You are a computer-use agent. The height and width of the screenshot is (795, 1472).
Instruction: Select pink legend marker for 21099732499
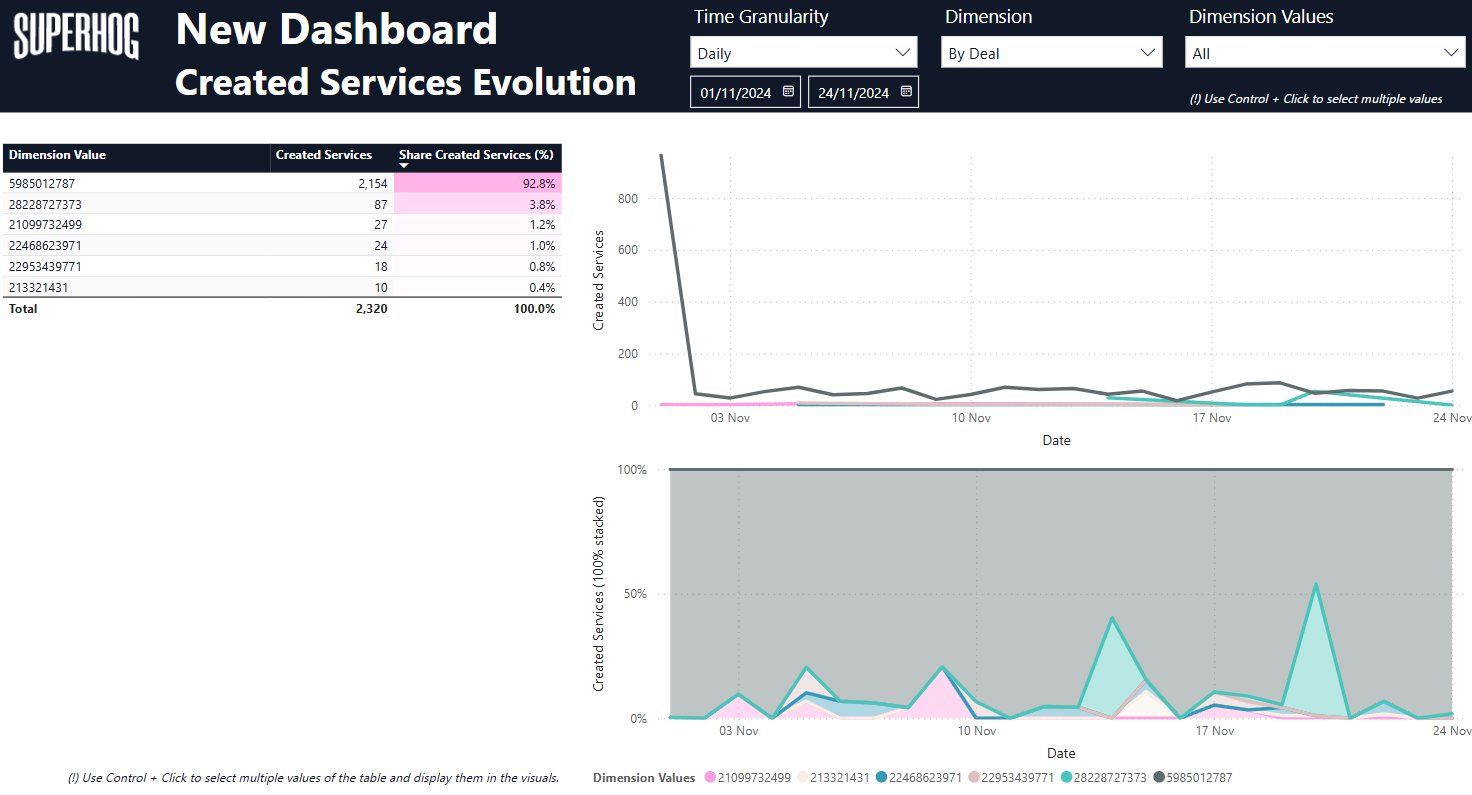click(710, 778)
